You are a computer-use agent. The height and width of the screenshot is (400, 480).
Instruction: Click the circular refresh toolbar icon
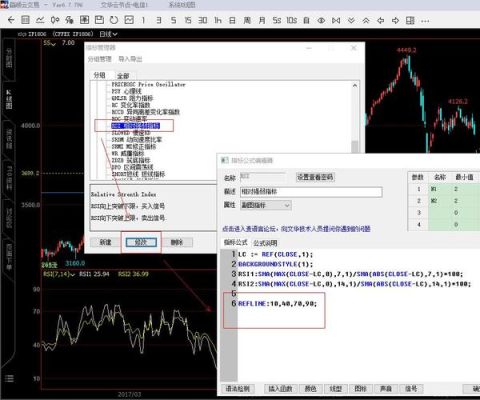(114, 20)
